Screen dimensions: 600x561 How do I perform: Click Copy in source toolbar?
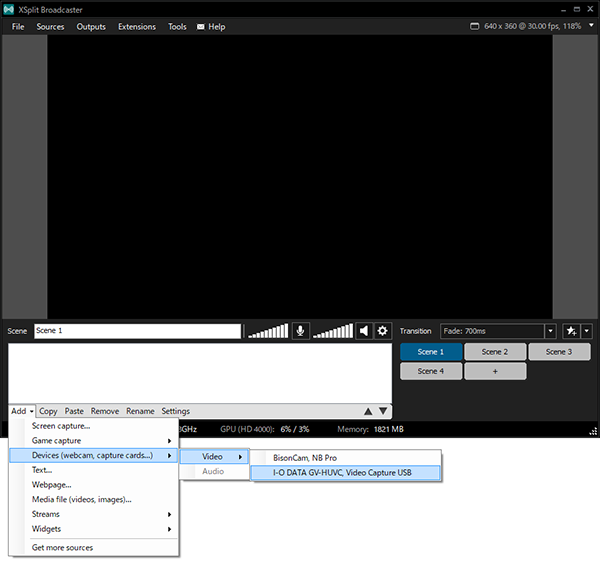pyautogui.click(x=48, y=411)
